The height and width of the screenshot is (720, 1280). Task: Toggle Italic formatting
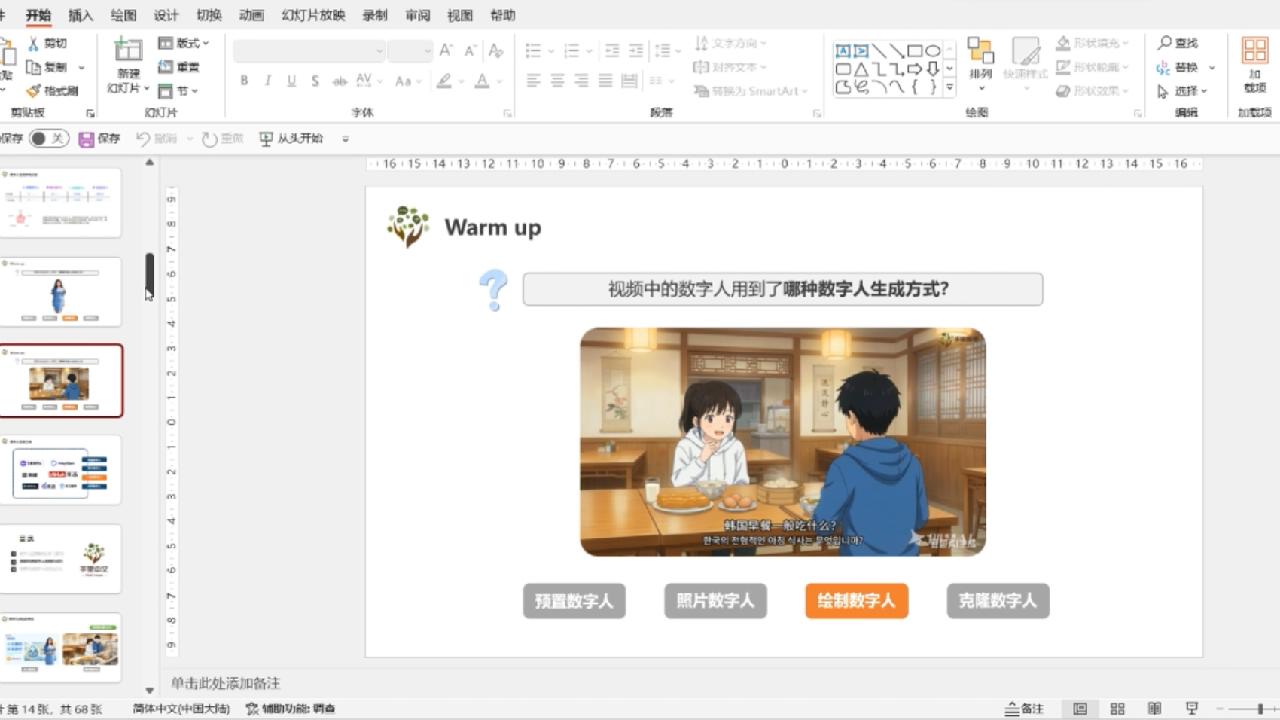[x=268, y=81]
